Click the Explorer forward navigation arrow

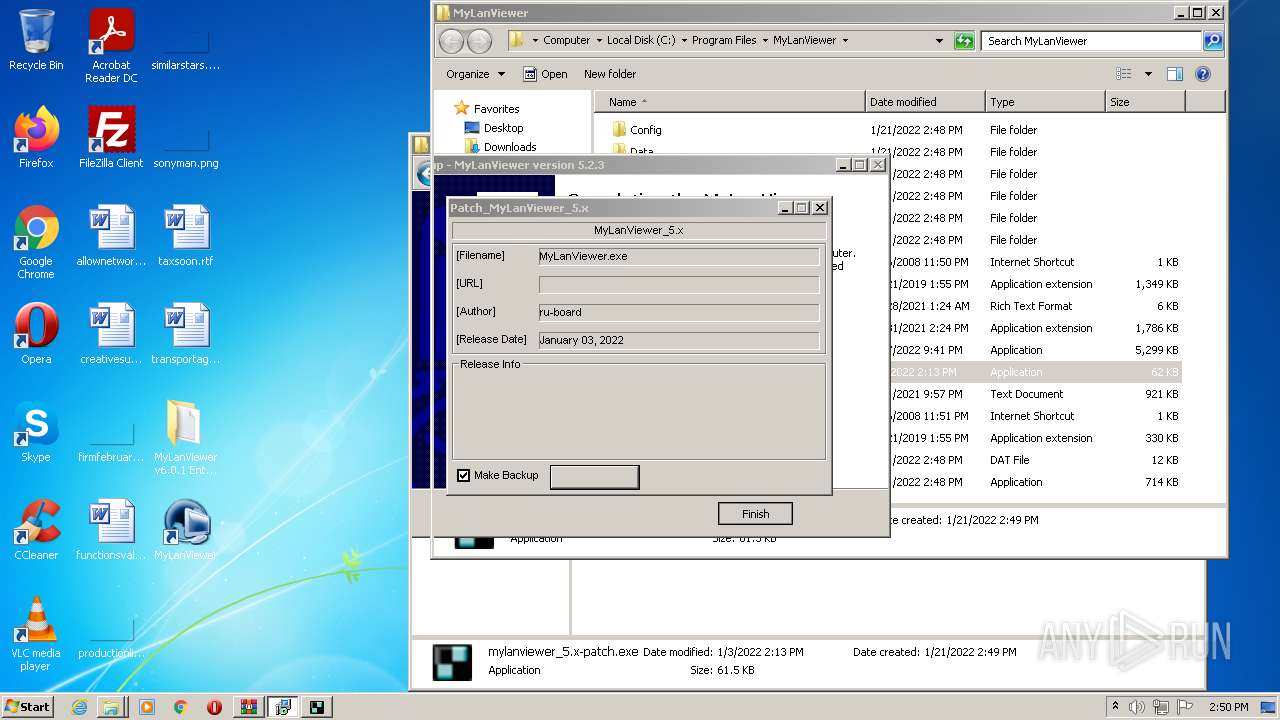tap(480, 41)
